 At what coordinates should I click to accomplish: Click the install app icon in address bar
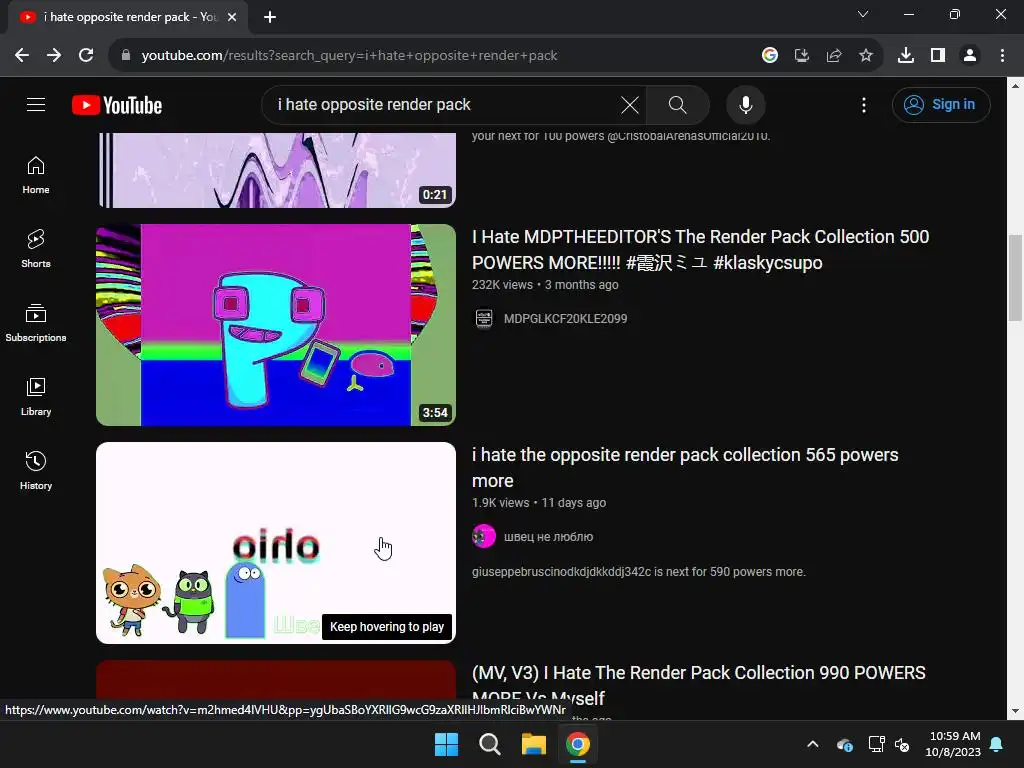click(x=801, y=56)
